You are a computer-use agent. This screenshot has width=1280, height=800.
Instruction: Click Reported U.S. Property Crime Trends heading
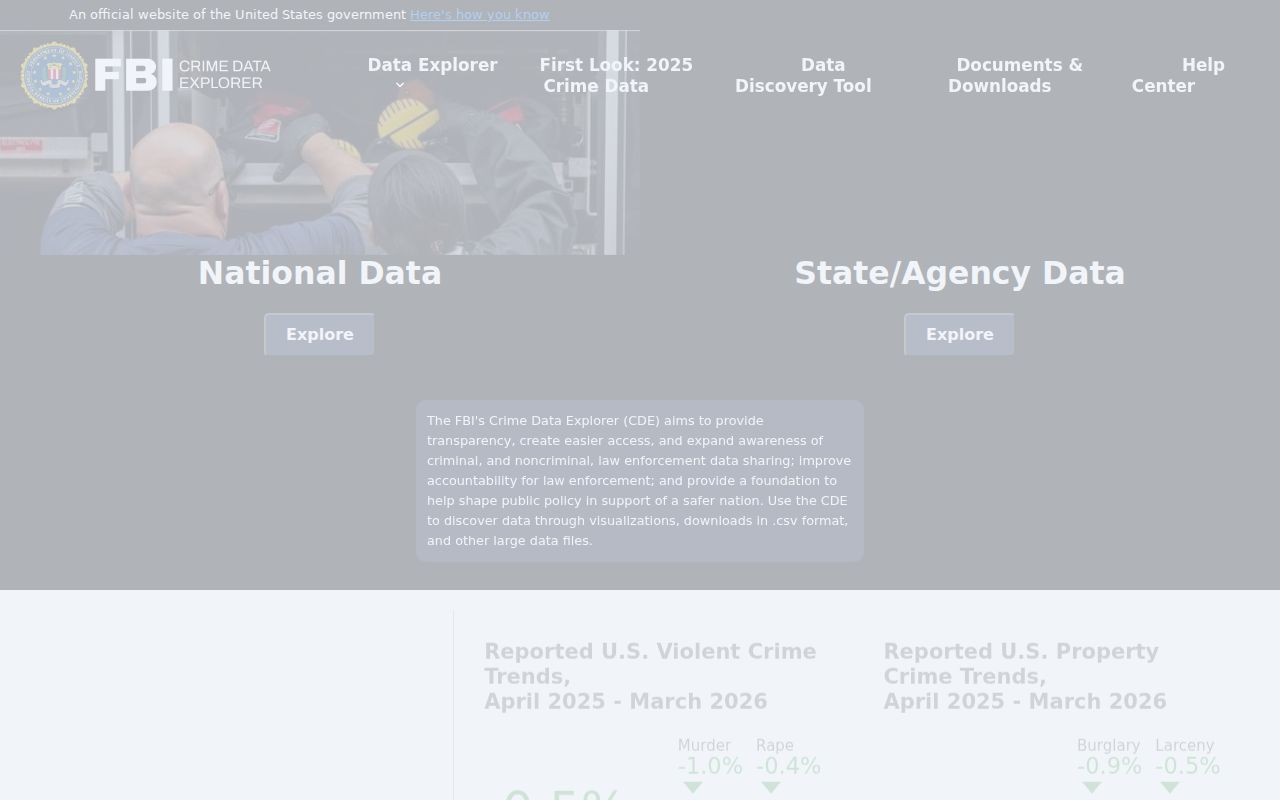tap(1025, 676)
